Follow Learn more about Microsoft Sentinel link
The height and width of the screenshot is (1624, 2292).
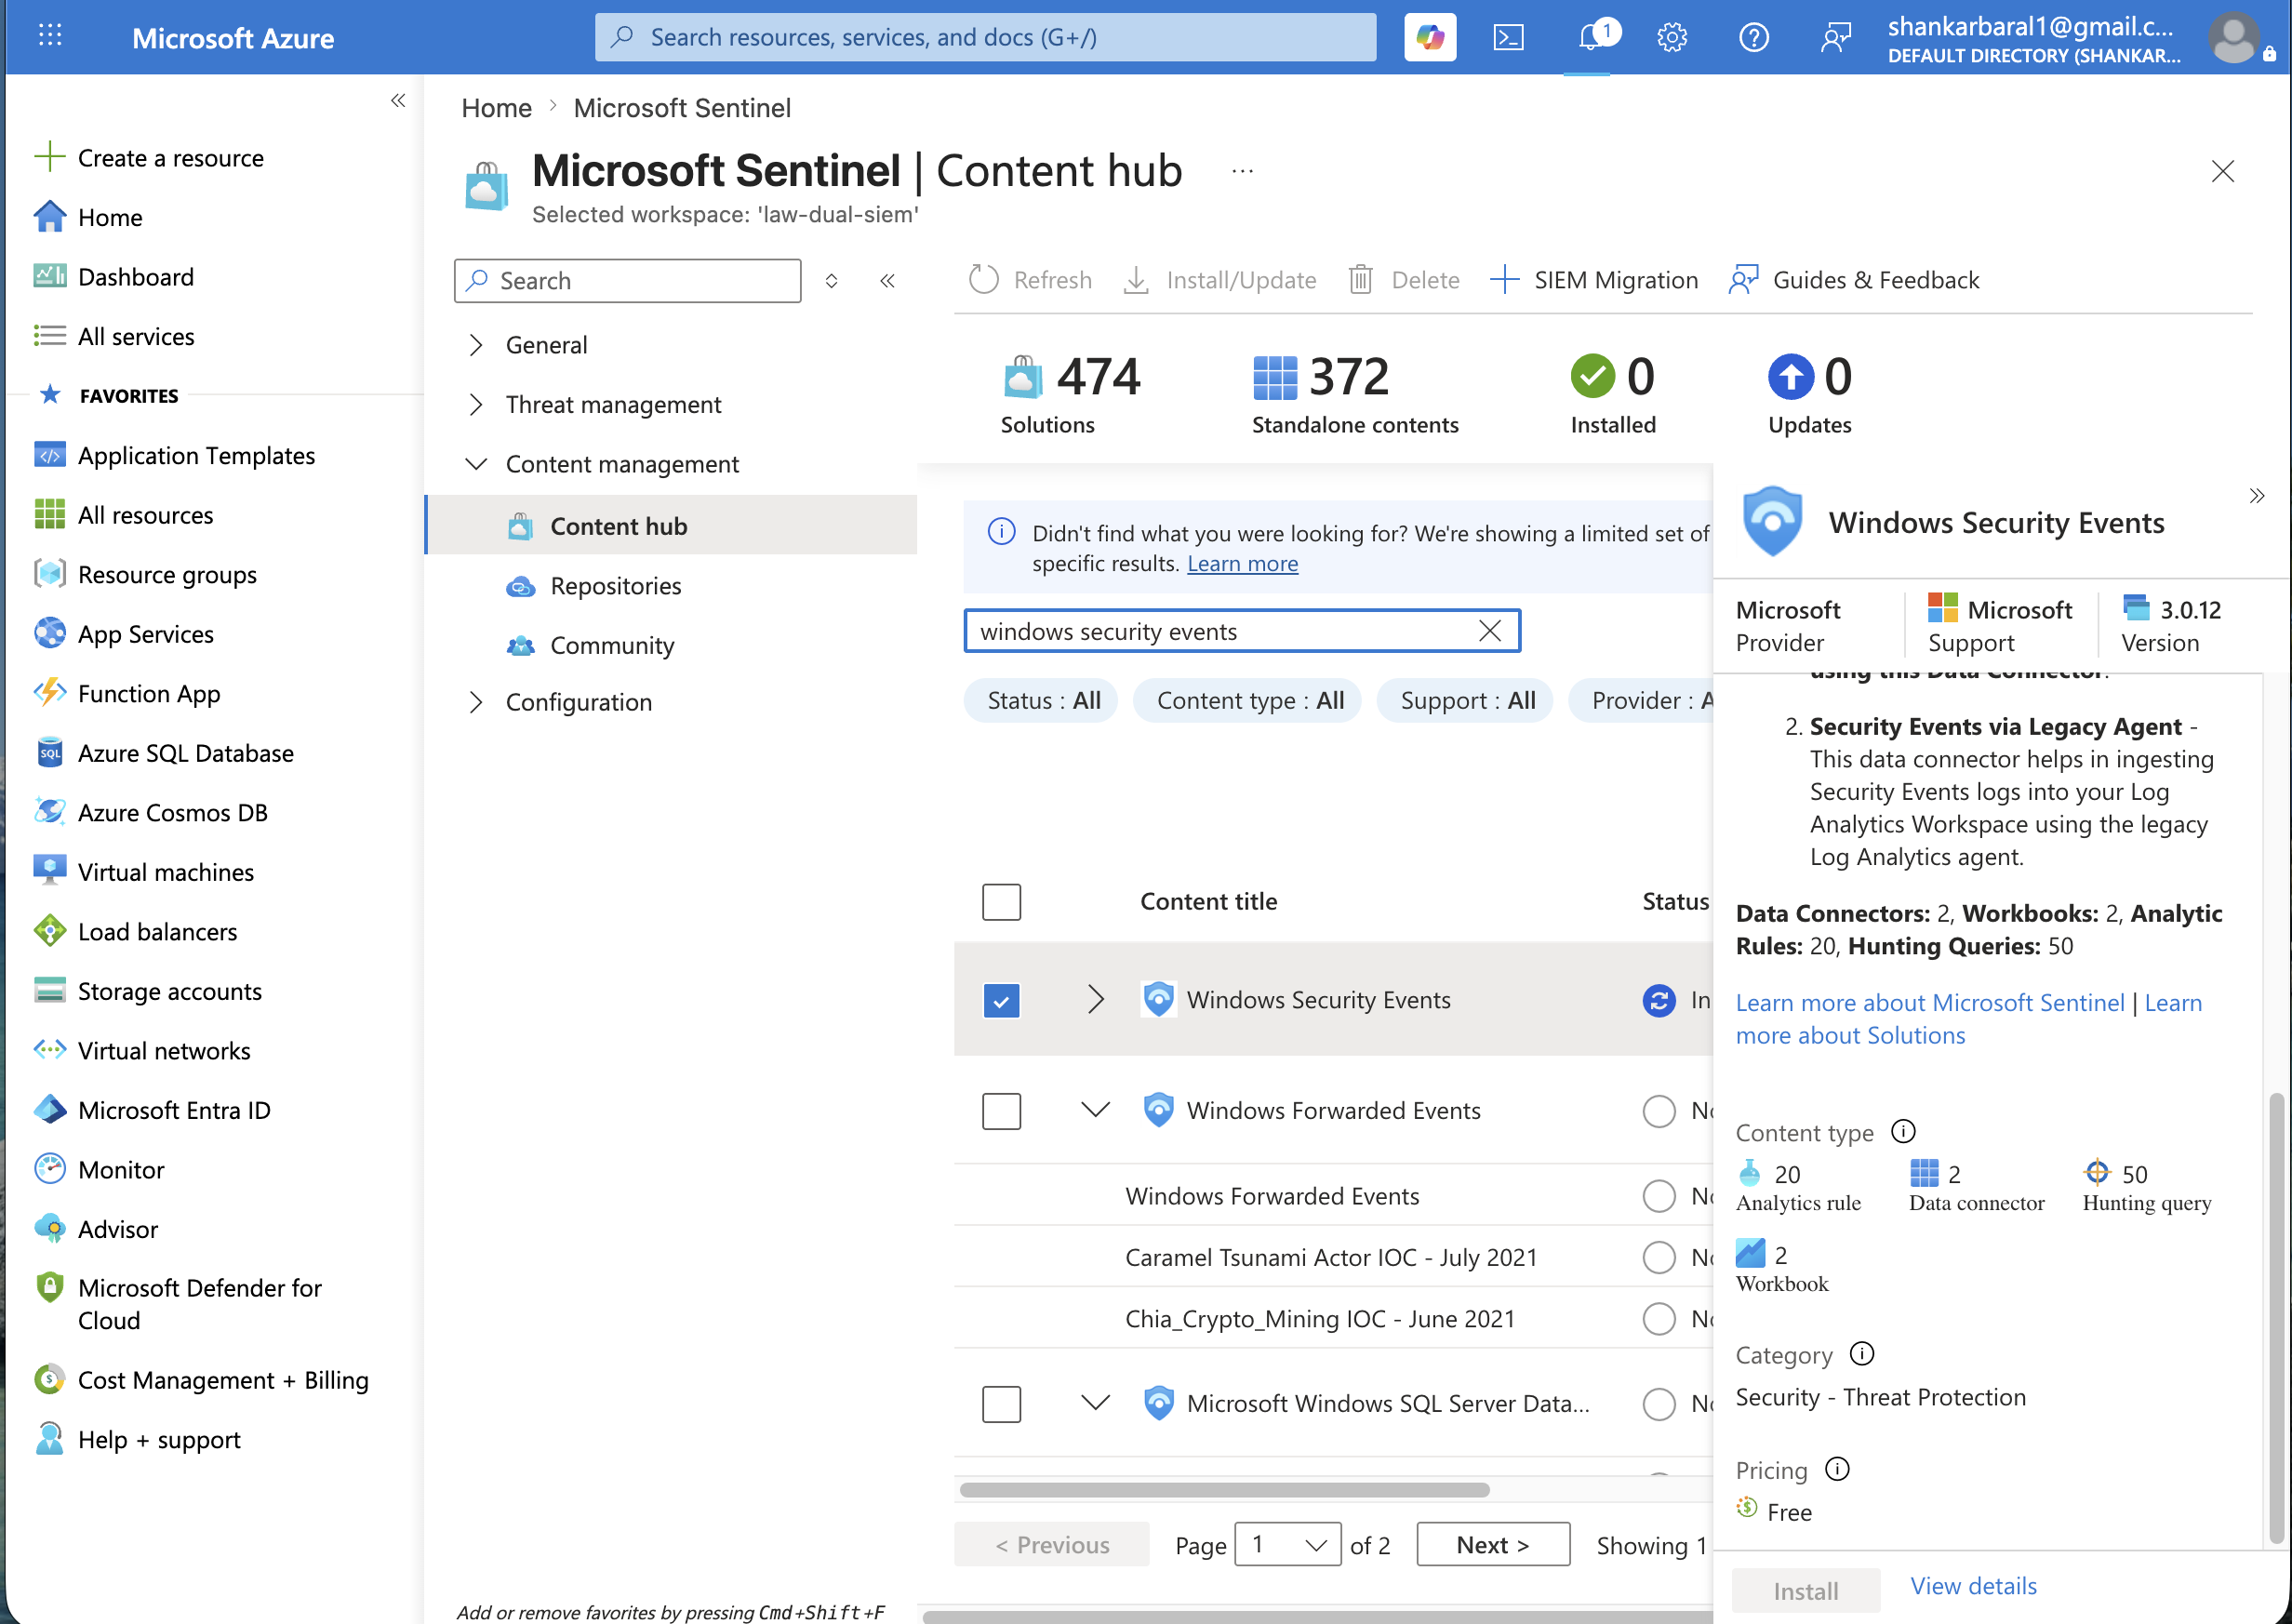tap(1930, 1002)
